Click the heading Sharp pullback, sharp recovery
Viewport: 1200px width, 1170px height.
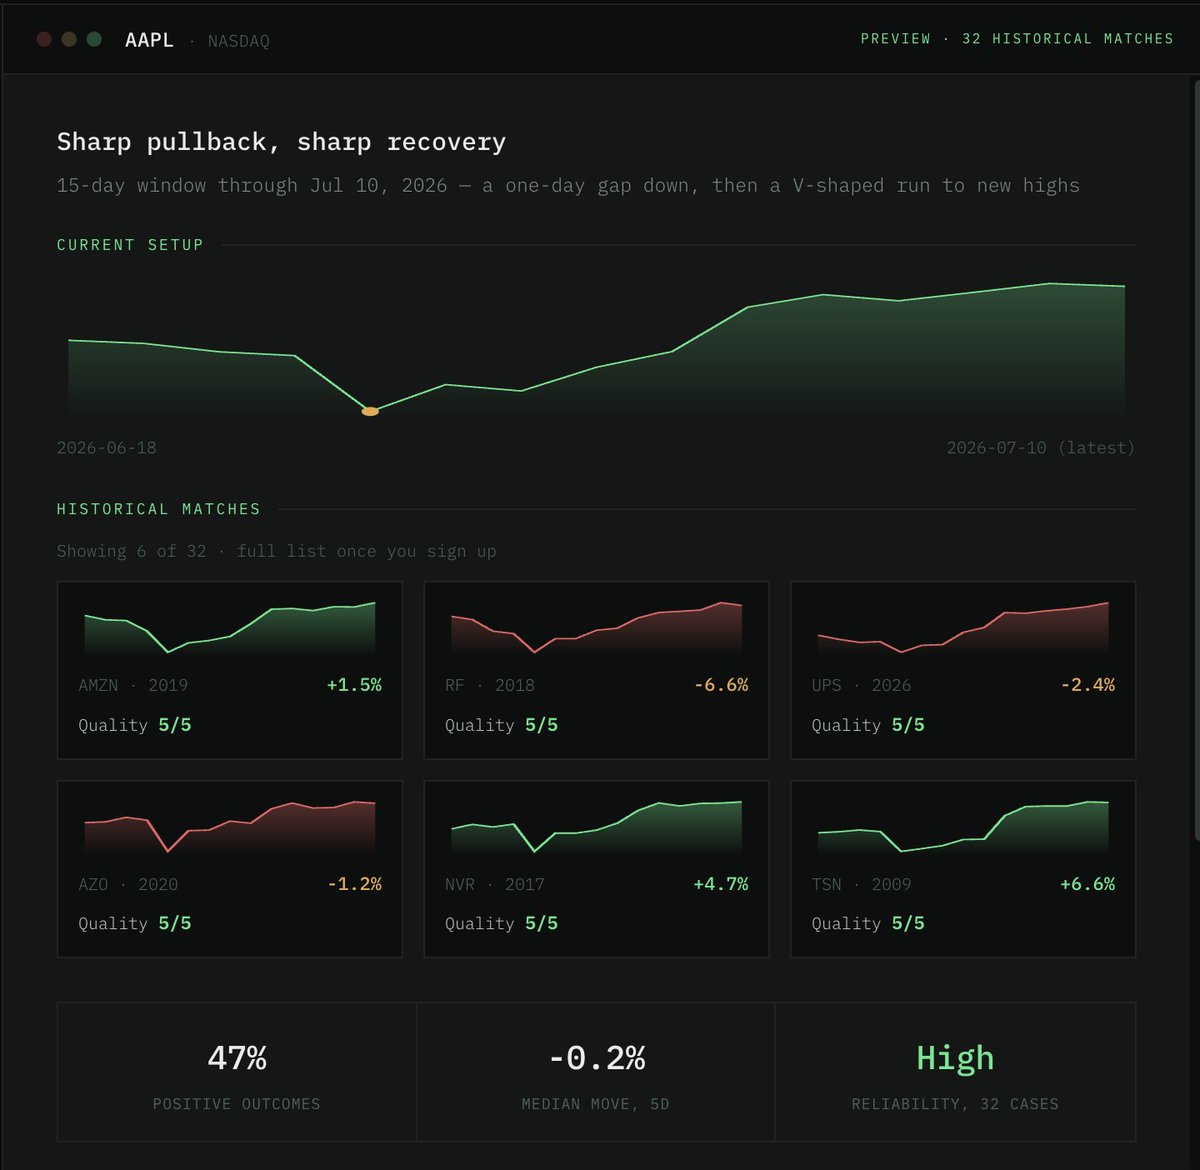click(281, 142)
